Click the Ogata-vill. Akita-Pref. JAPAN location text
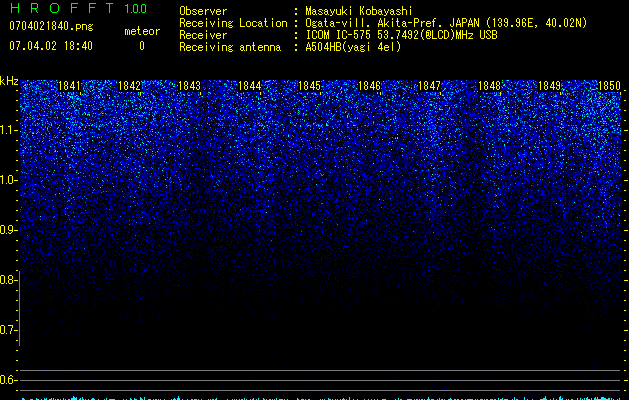629x400 pixels. pos(446,23)
